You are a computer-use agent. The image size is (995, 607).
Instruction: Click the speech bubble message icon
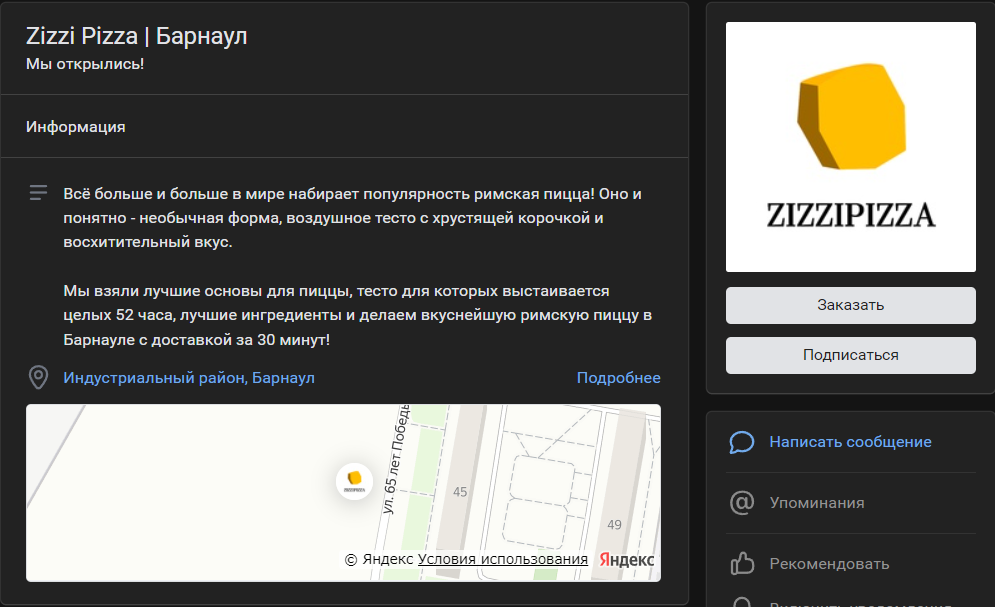coord(742,442)
